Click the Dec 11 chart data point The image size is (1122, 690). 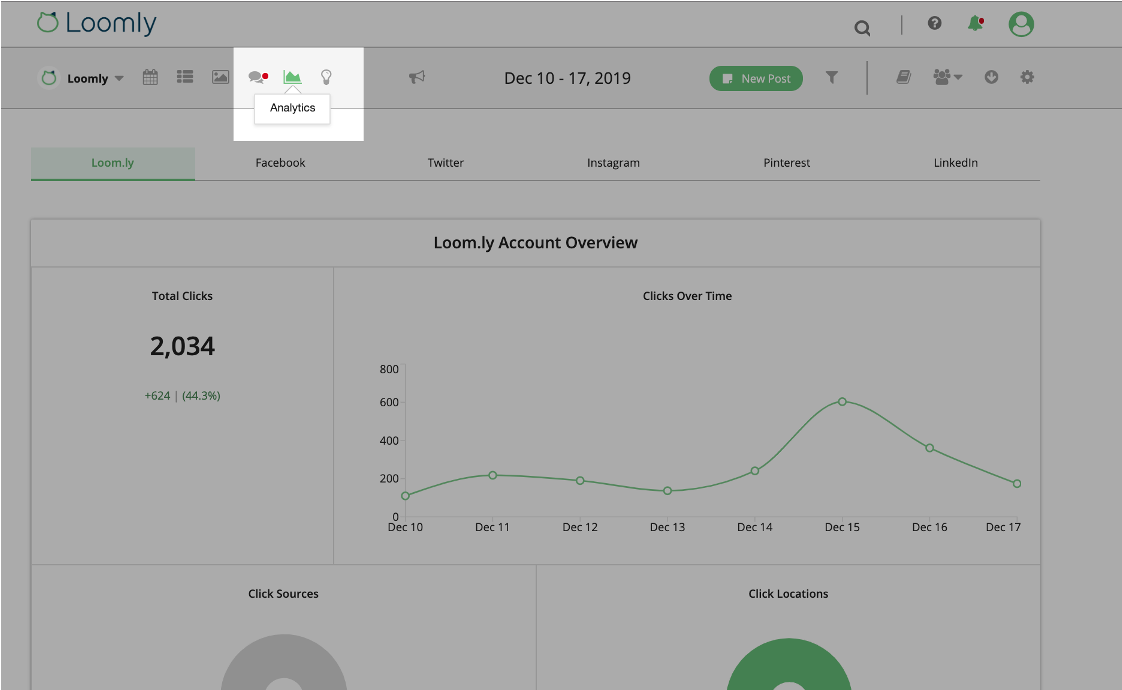click(x=492, y=475)
